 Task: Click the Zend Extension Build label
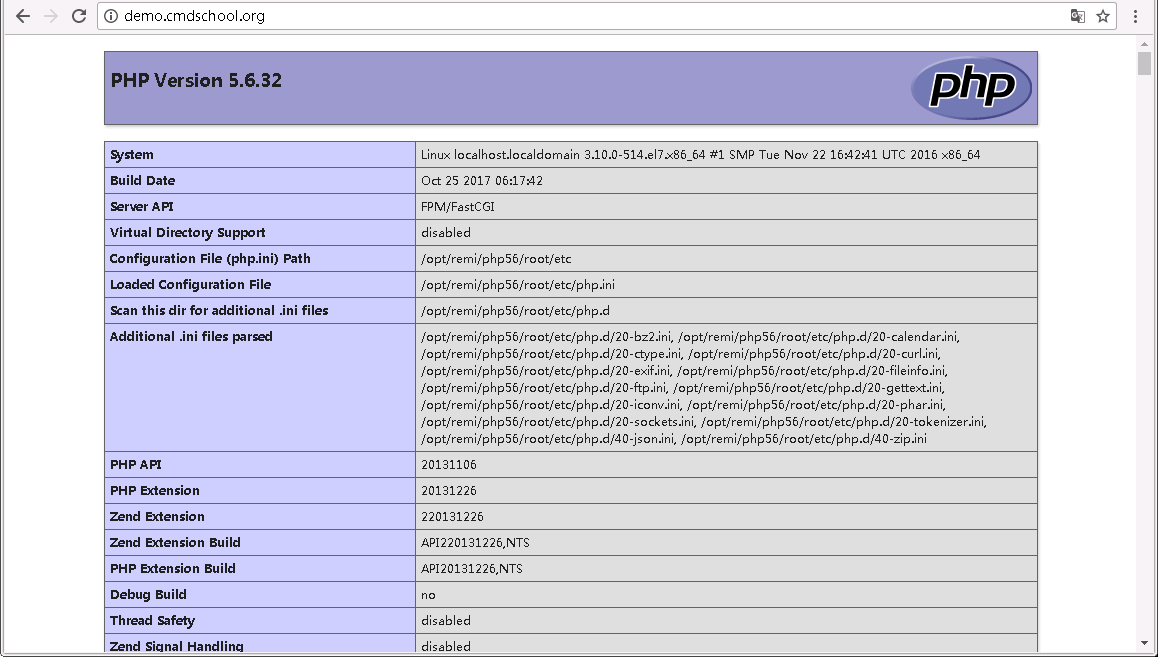[175, 543]
